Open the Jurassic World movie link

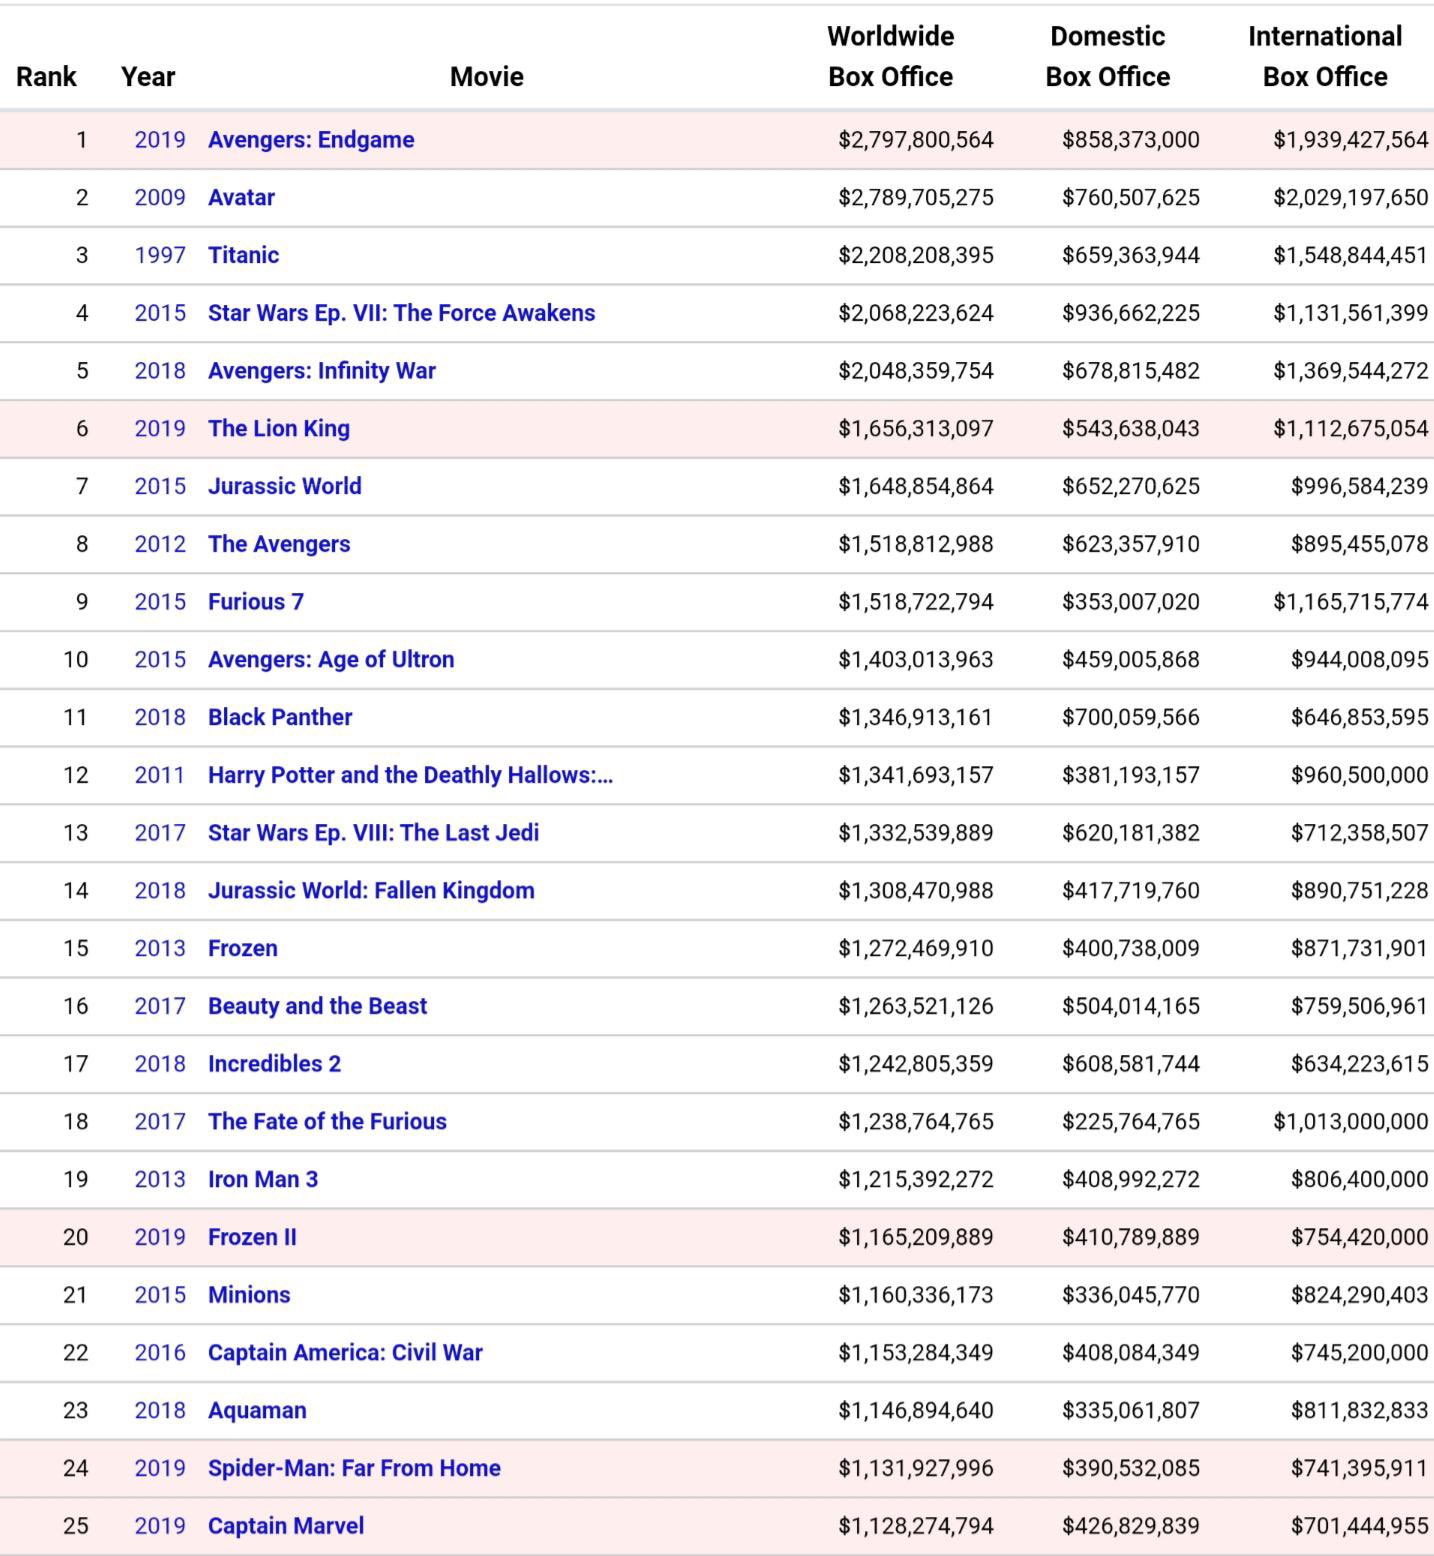[x=285, y=486]
